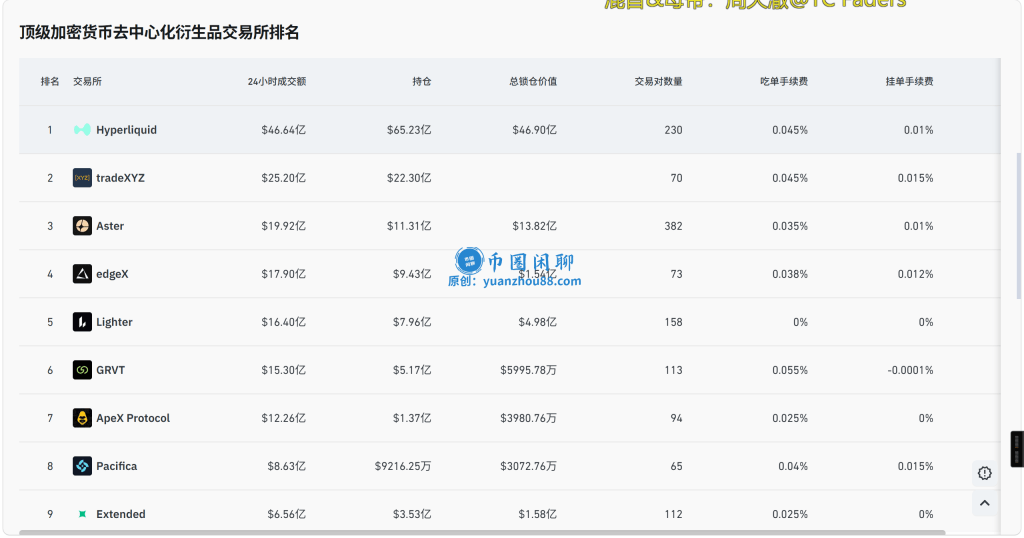The image size is (1024, 538).
Task: Select Extended volume $6.56亿
Action: [287, 514]
